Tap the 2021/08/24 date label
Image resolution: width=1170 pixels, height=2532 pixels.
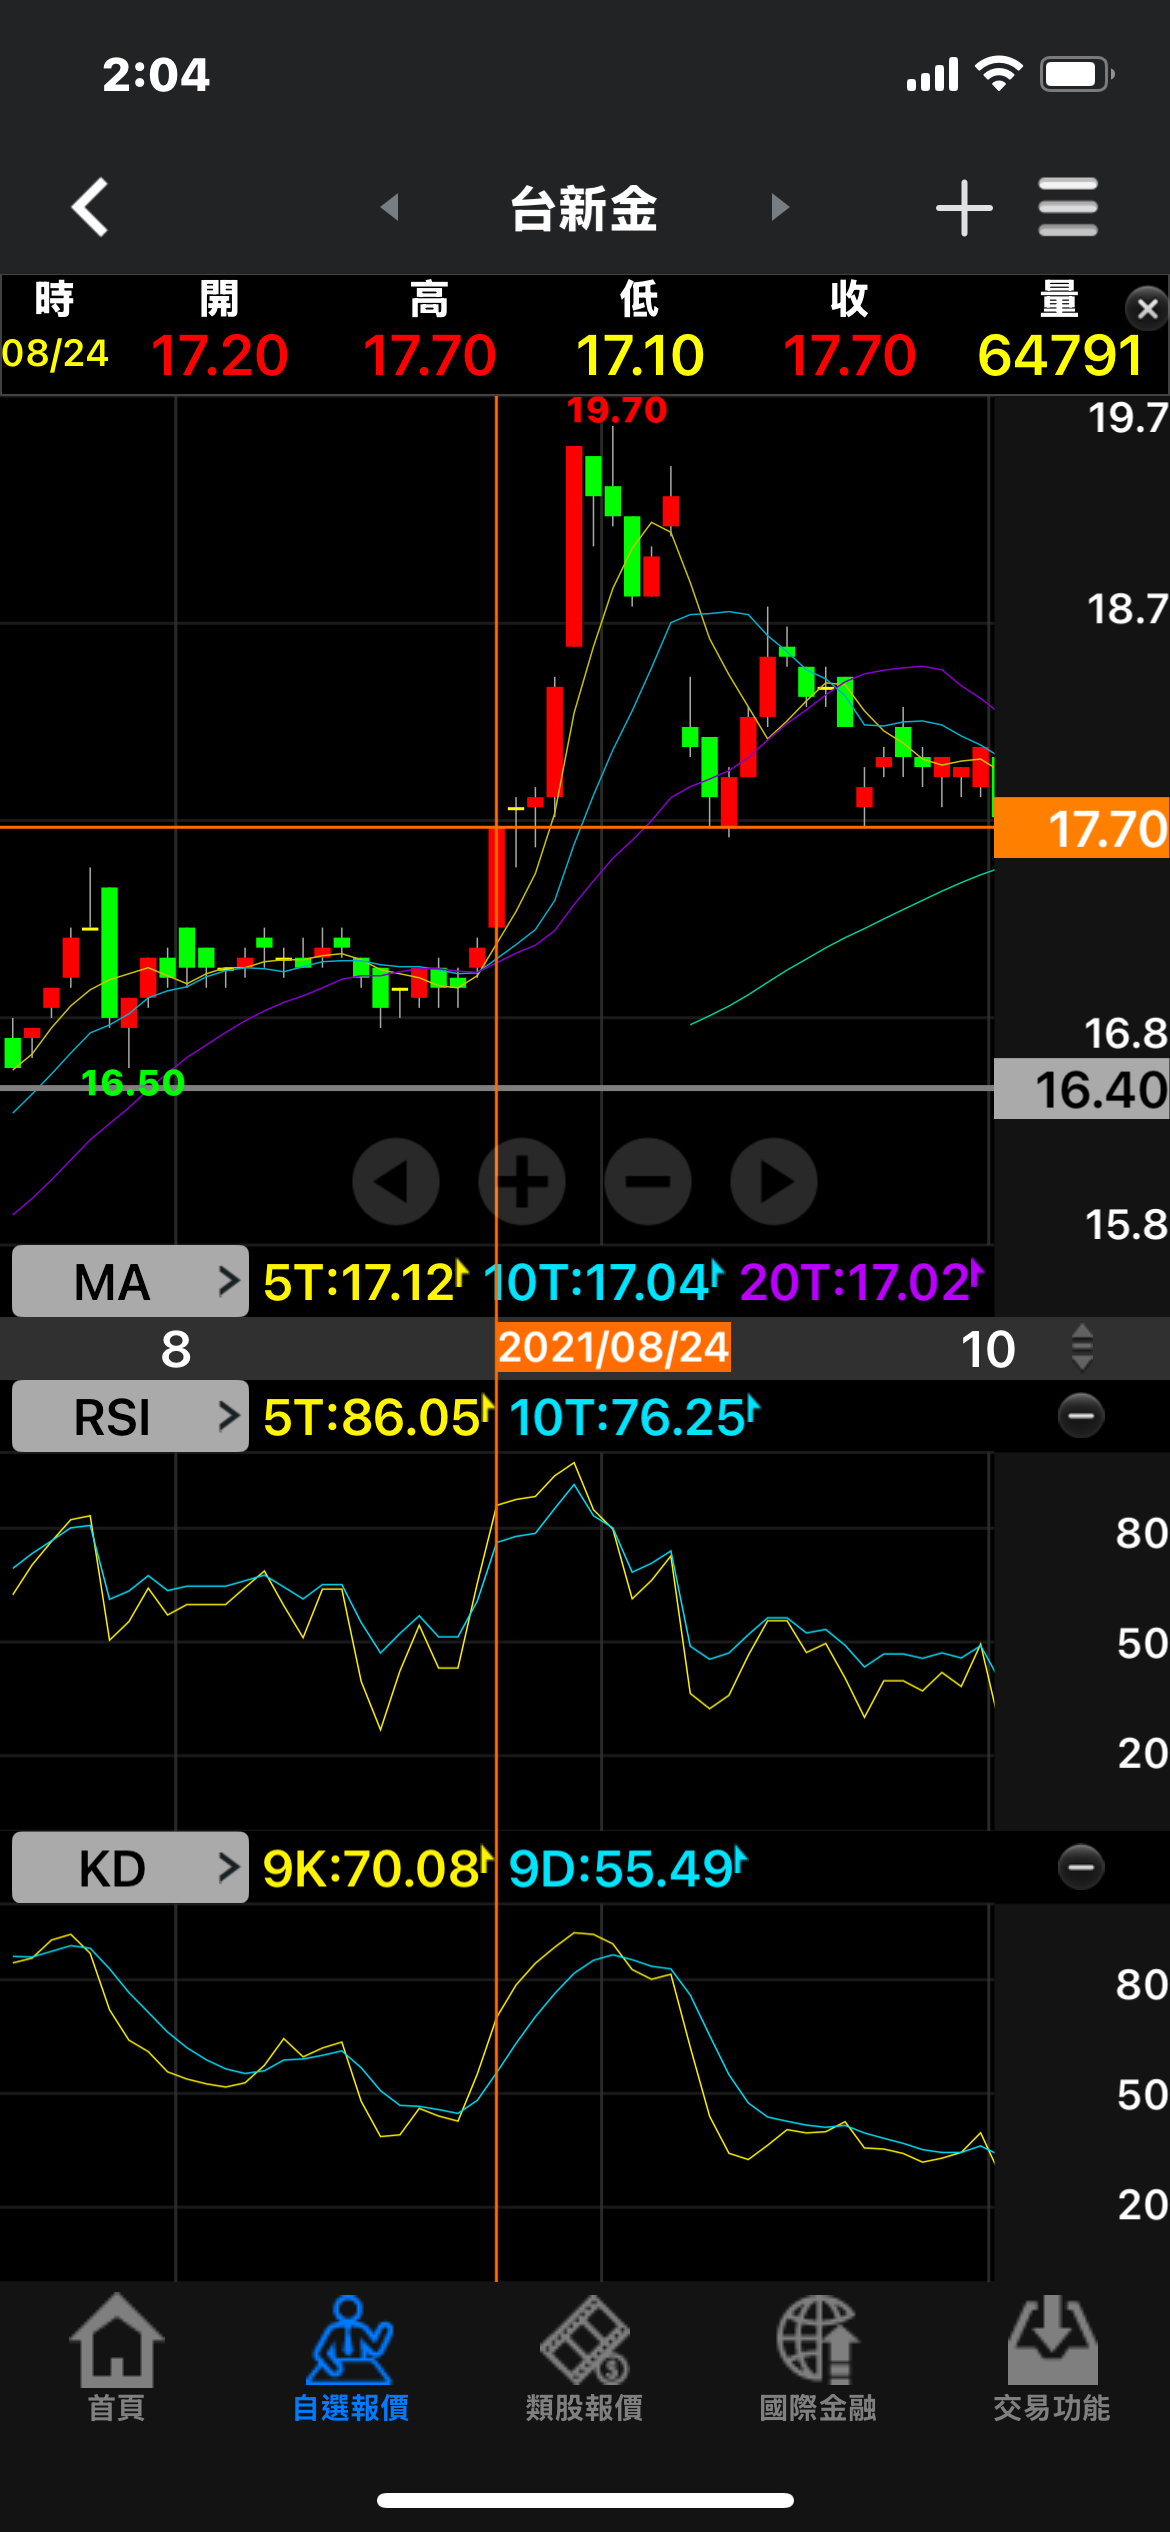pyautogui.click(x=614, y=1347)
